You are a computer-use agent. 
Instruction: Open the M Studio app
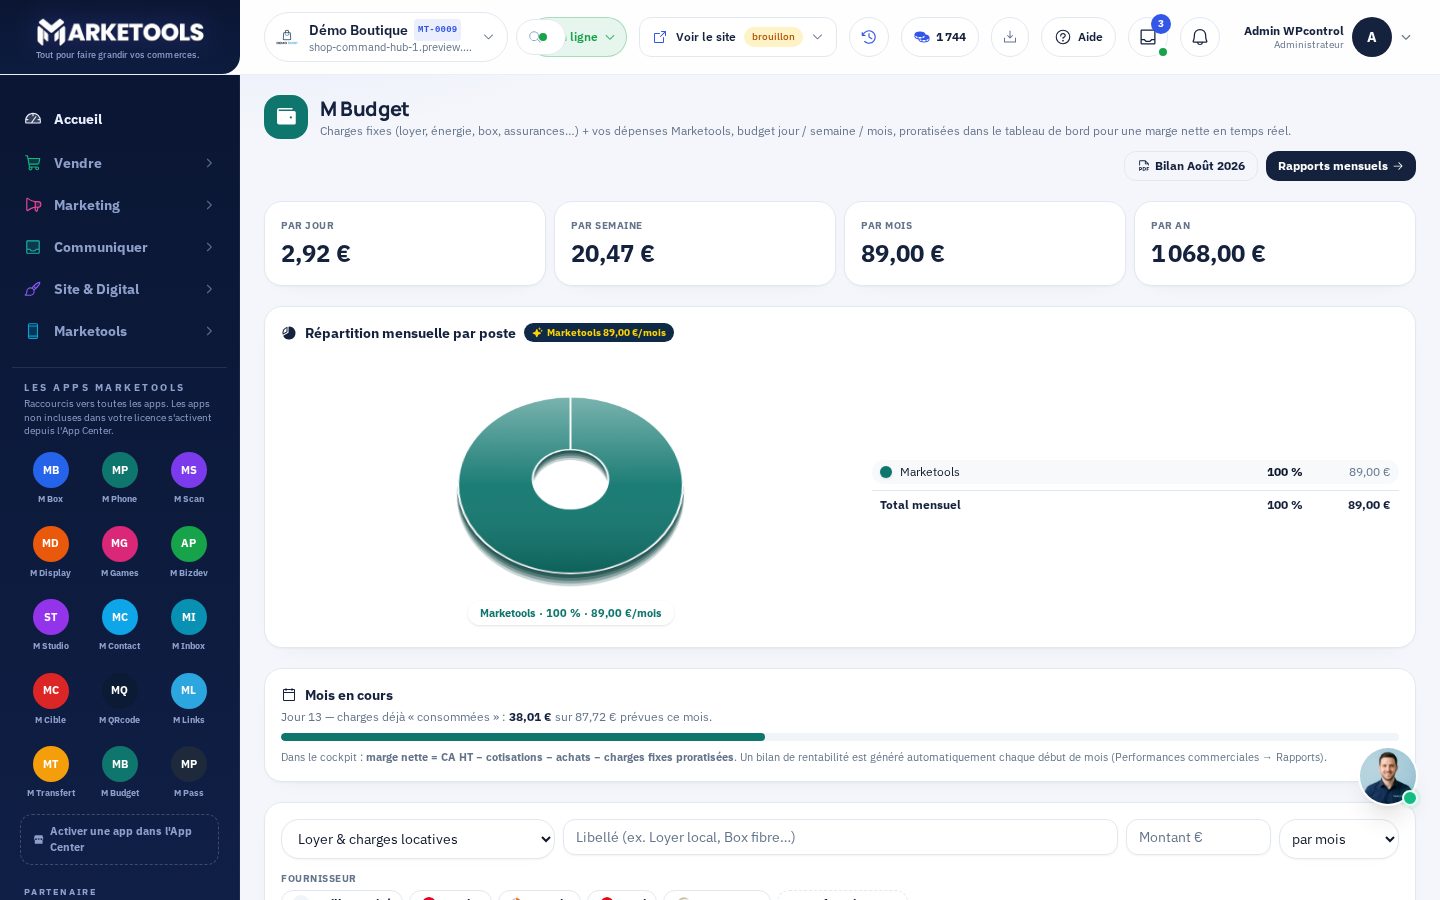click(x=51, y=617)
